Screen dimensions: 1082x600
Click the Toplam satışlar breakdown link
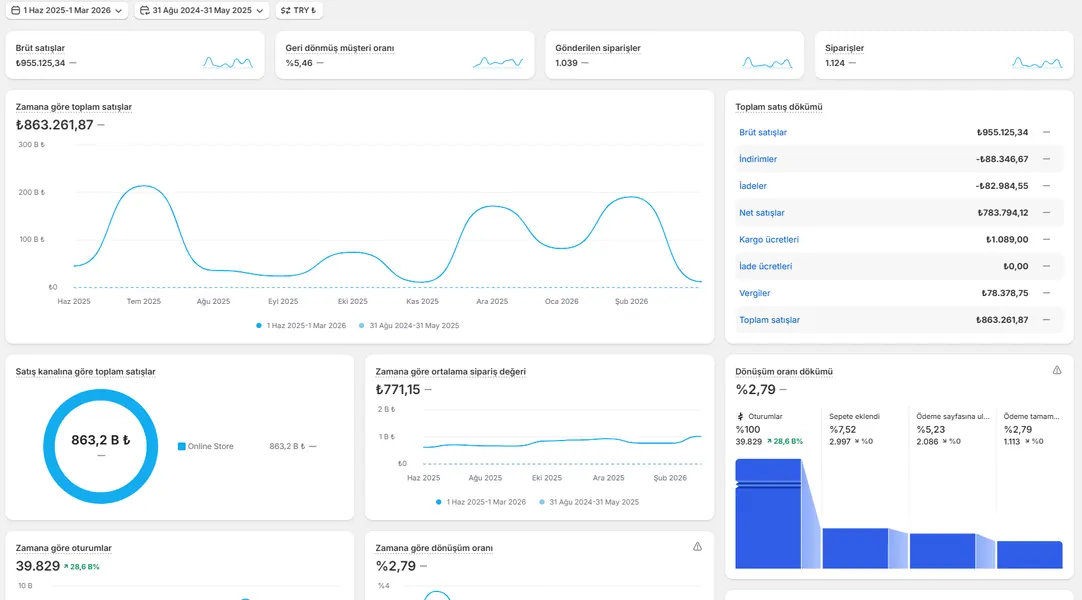[x=769, y=320]
